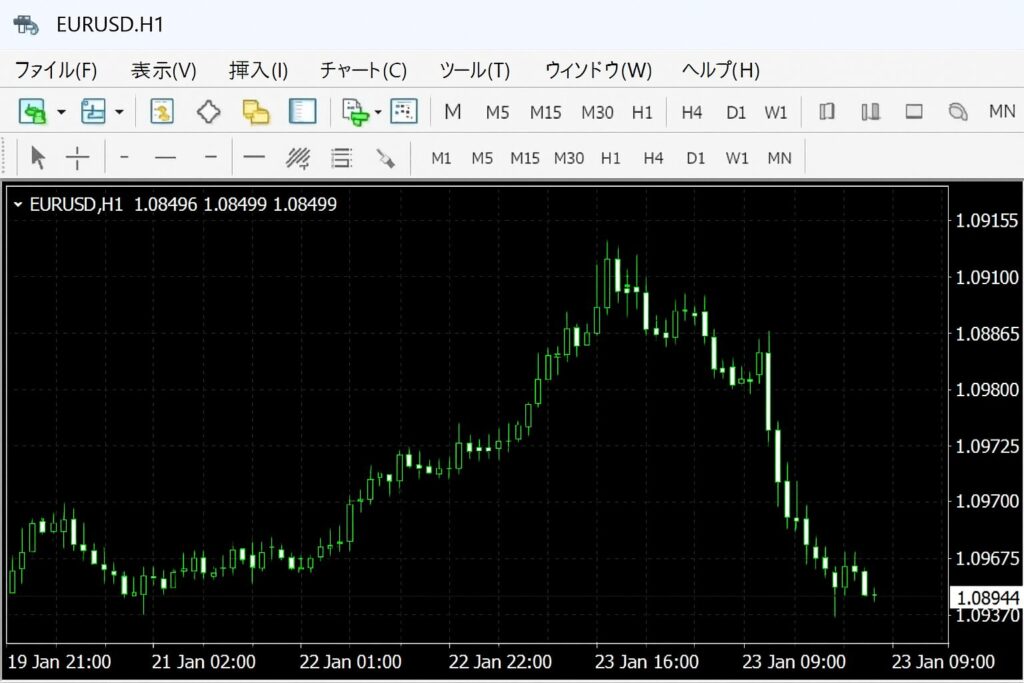This screenshot has width=1024, height=683.
Task: Switch the chart to candlestick display
Action: point(870,112)
